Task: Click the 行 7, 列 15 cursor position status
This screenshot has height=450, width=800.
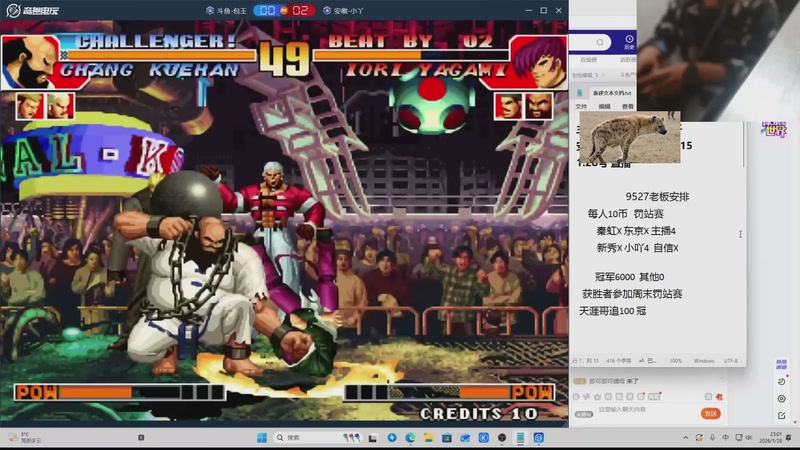Action: click(585, 361)
